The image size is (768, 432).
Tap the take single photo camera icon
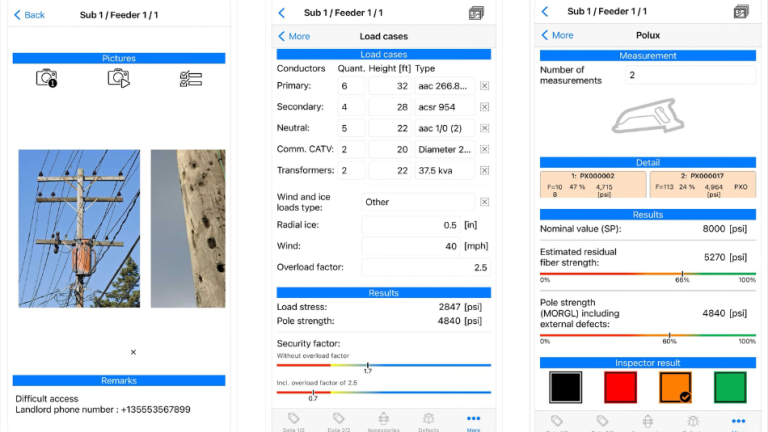(x=47, y=78)
